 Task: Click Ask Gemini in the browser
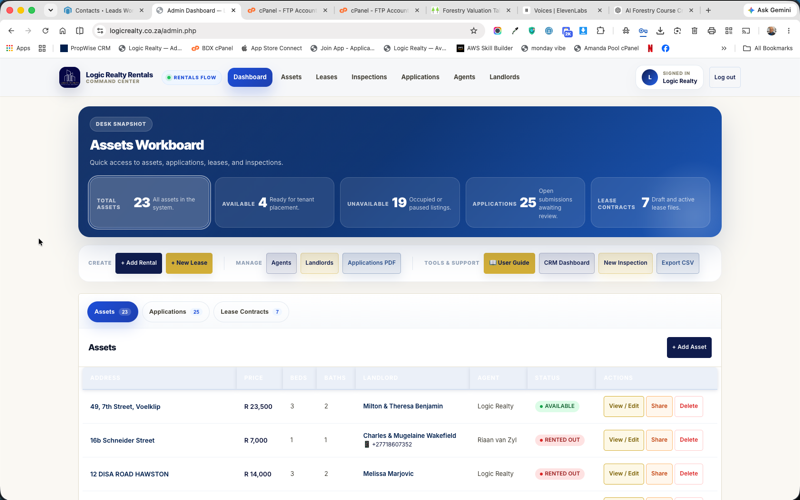coord(770,10)
